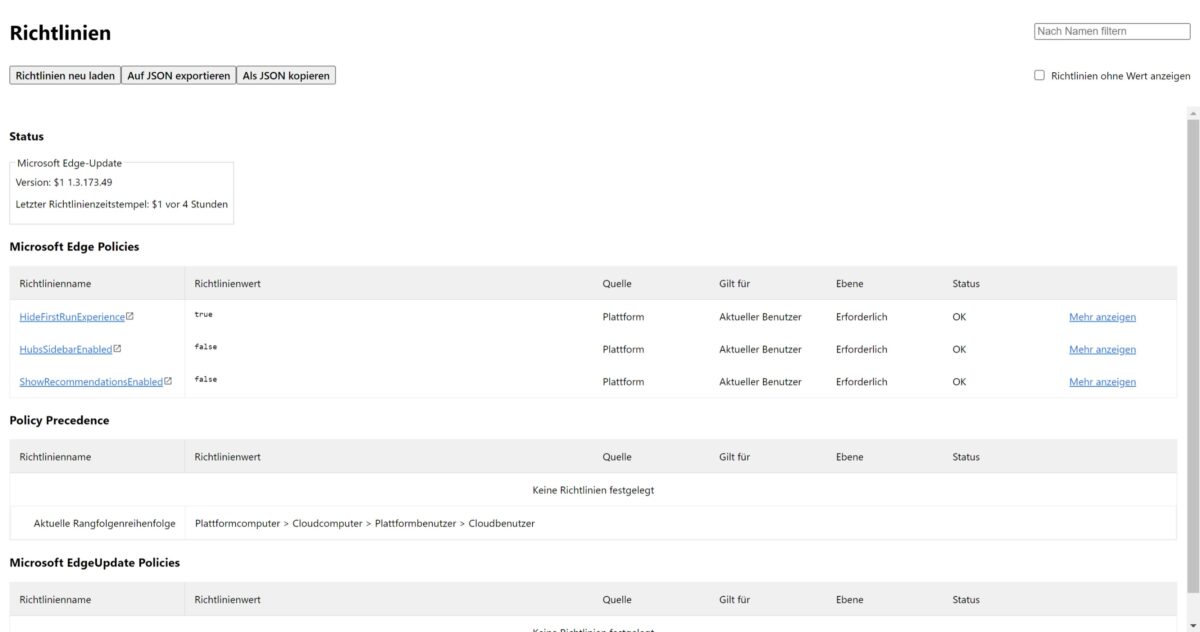Select the 'Version: $1 1.3.173.49' text
Image resolution: width=1200 pixels, height=632 pixels.
click(64, 182)
